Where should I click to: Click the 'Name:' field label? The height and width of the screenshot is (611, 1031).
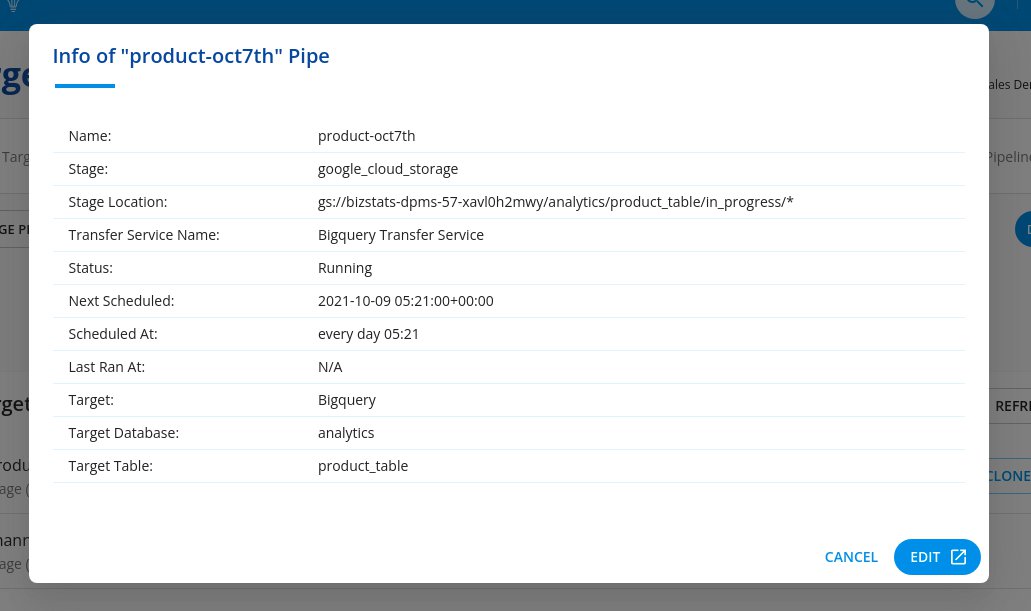90,136
